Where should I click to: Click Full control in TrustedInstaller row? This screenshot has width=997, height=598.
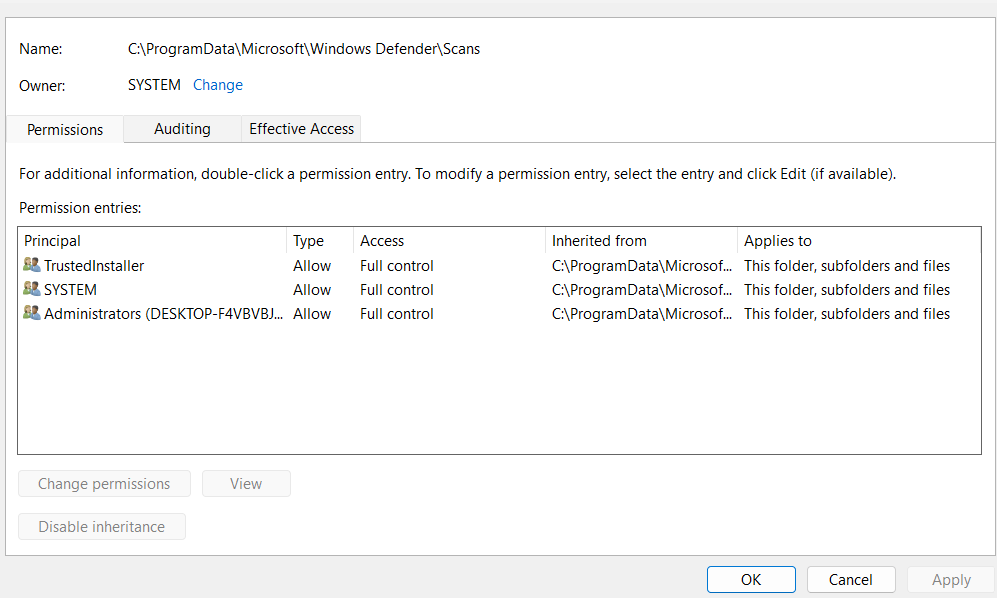pyautogui.click(x=397, y=266)
